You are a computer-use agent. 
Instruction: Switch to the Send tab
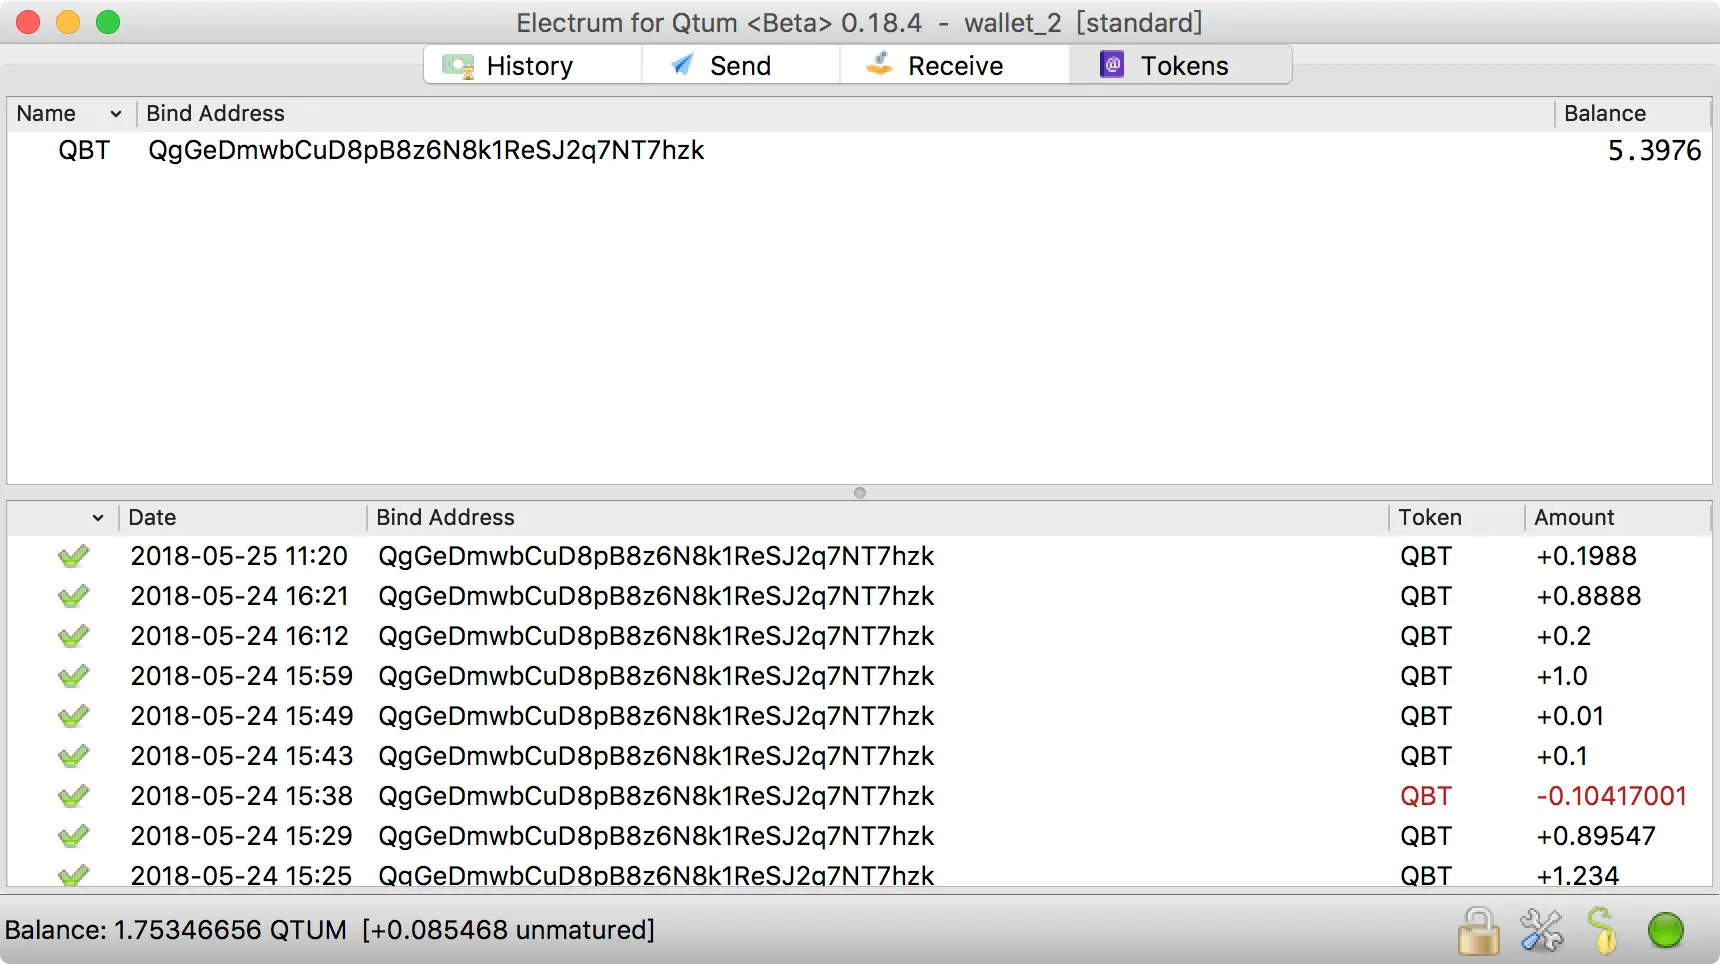click(740, 66)
